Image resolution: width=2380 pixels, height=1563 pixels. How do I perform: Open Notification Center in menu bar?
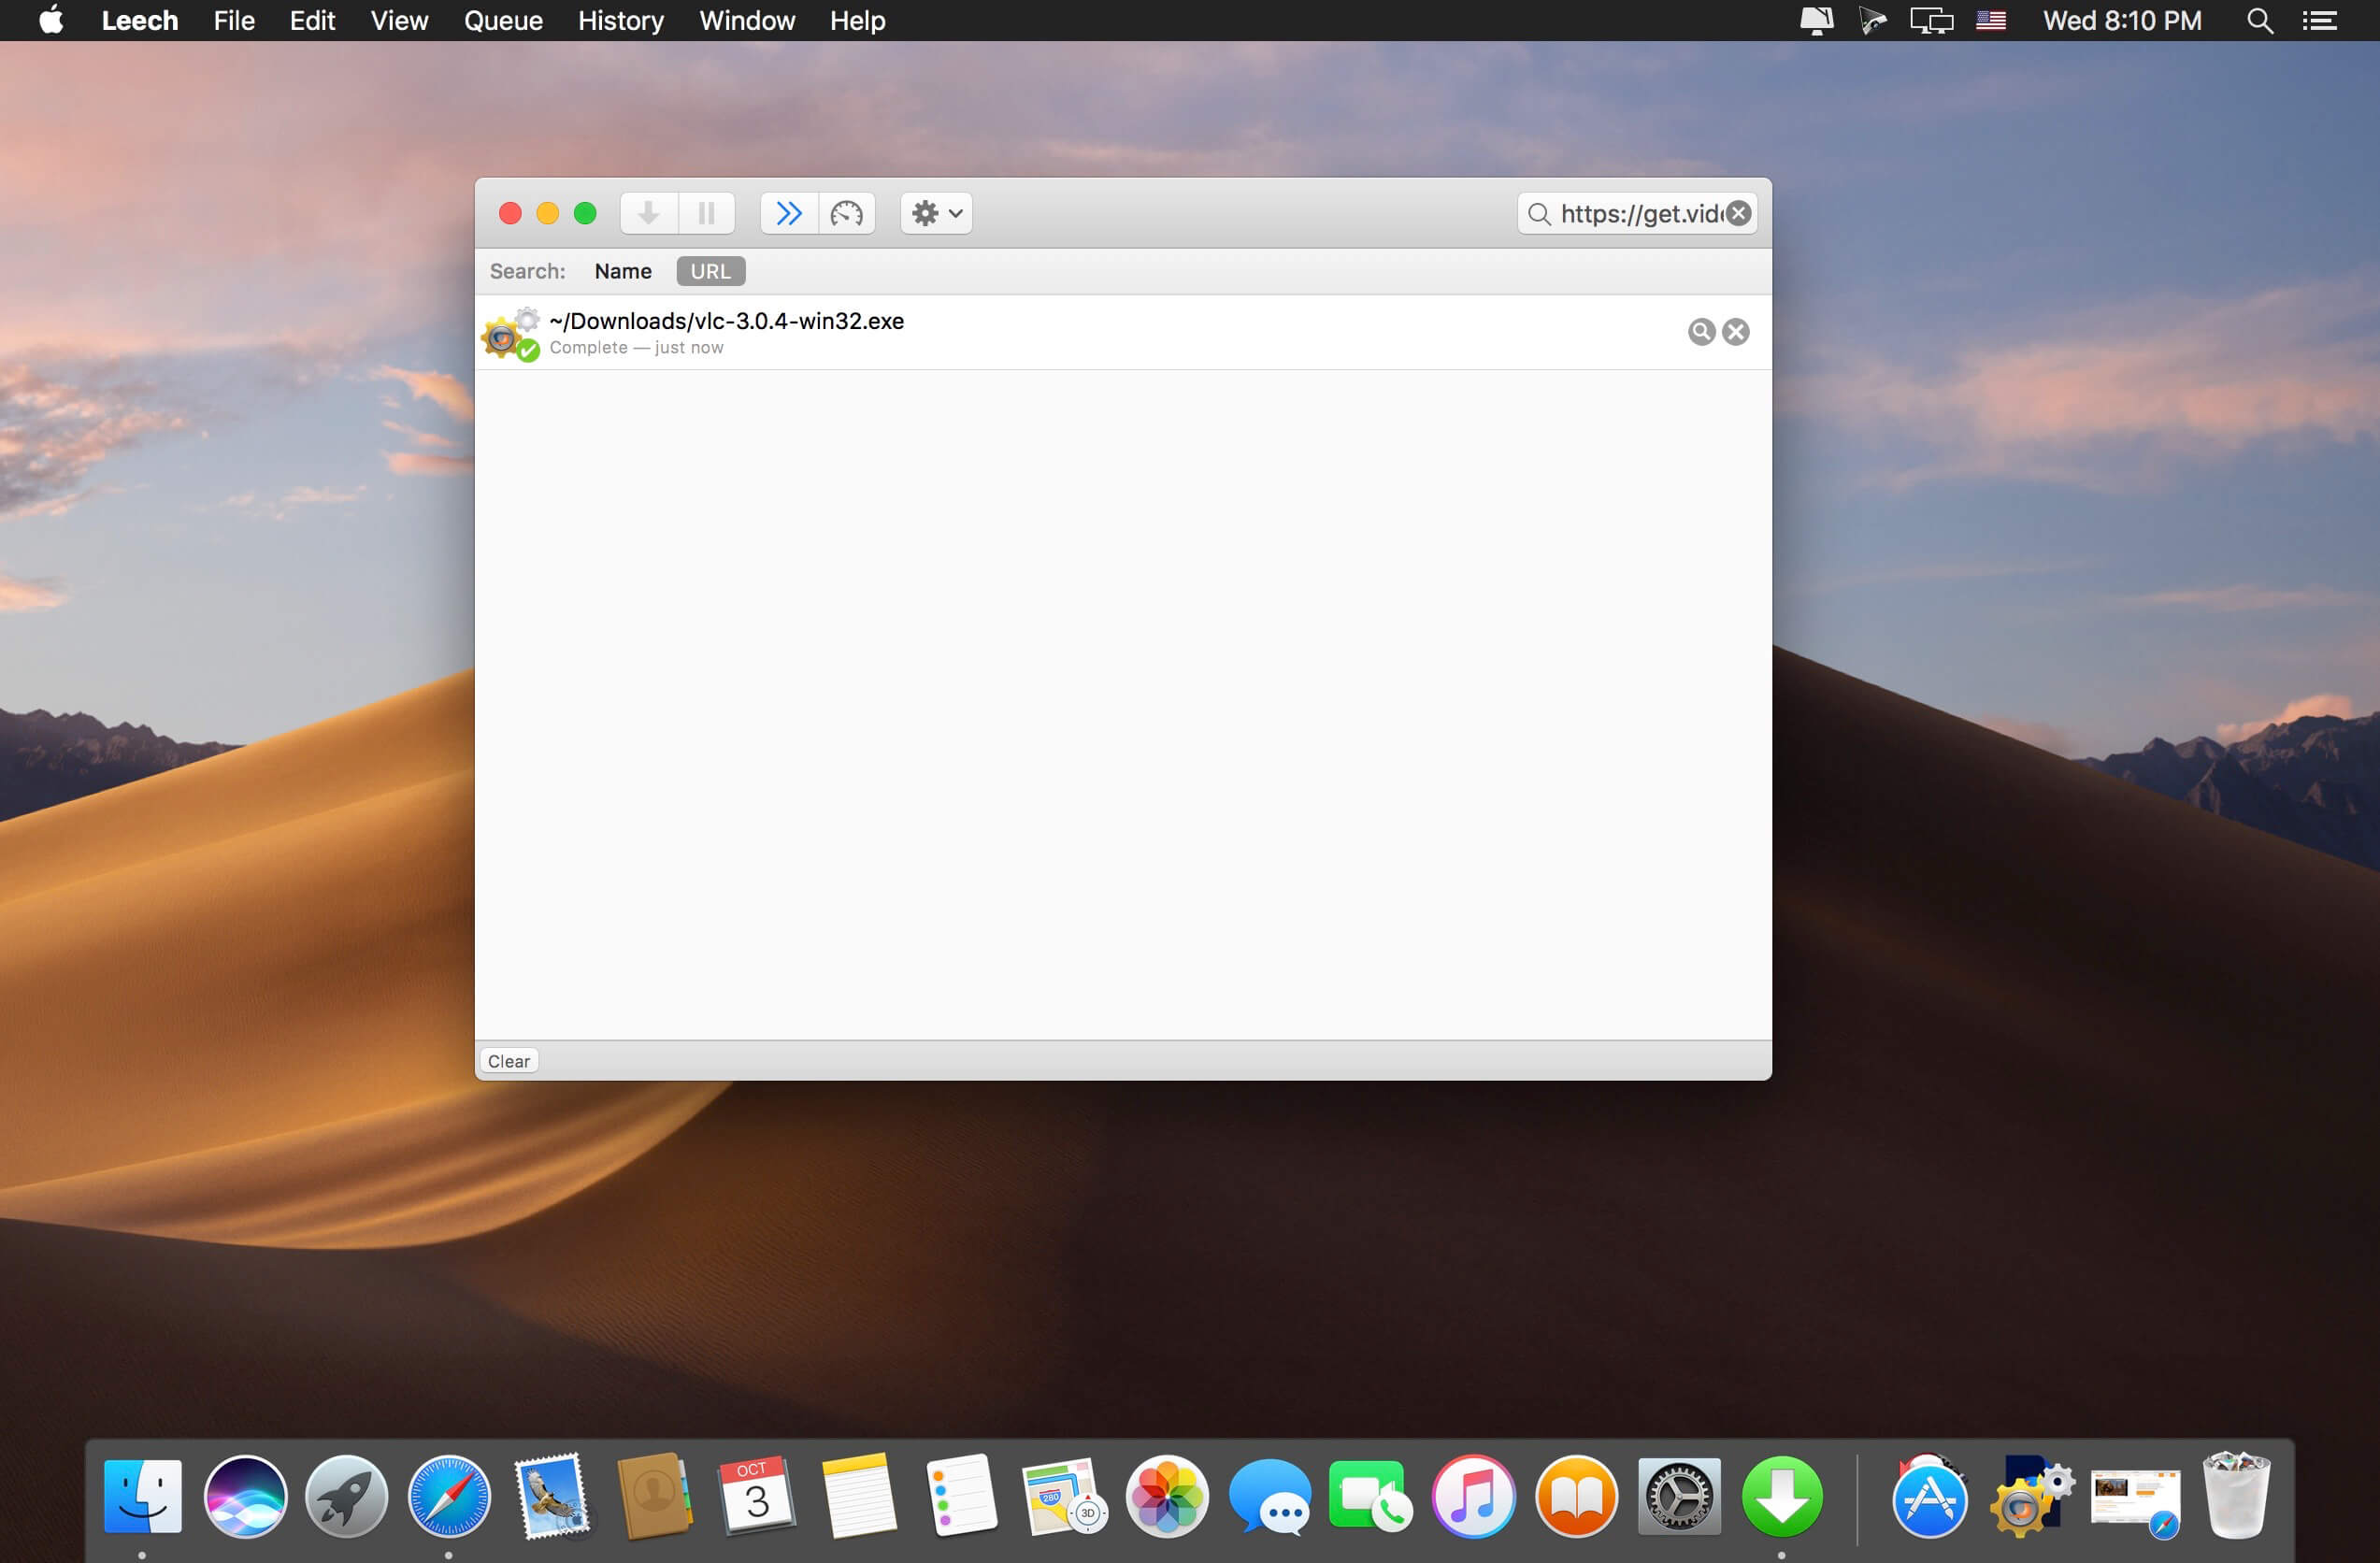pos(2319,20)
